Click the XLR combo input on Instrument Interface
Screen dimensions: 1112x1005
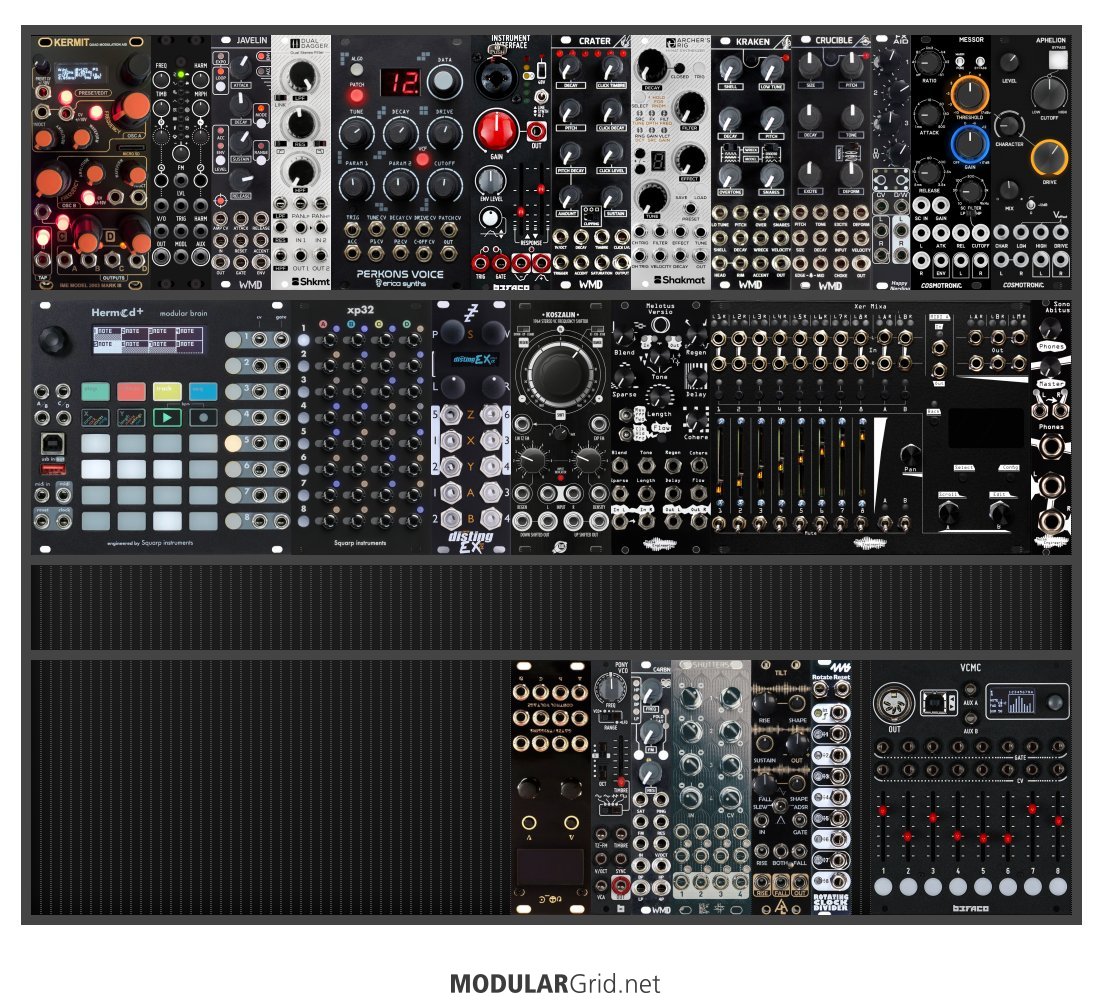(x=497, y=77)
